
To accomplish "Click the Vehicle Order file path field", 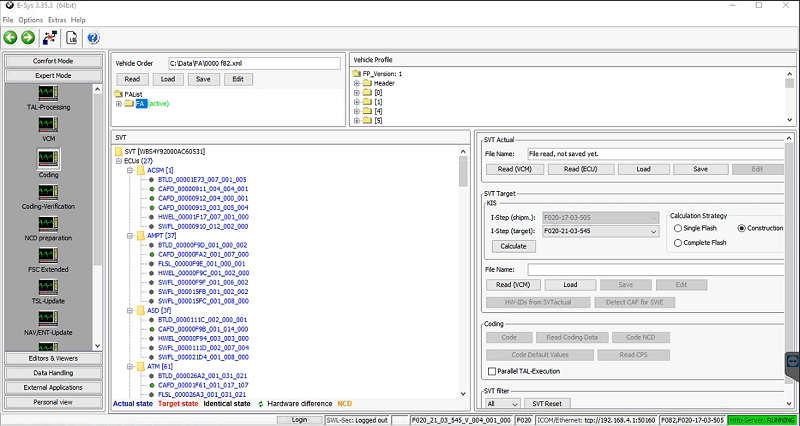I will click(254, 63).
